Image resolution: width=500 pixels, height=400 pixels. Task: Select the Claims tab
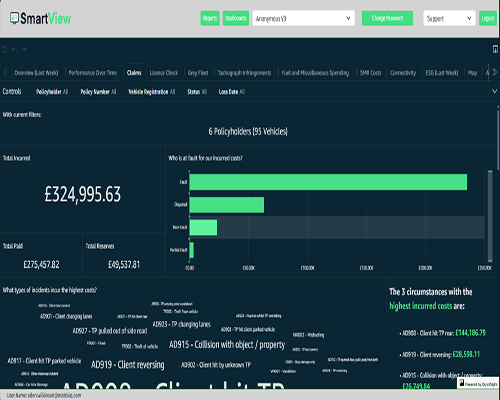[134, 73]
